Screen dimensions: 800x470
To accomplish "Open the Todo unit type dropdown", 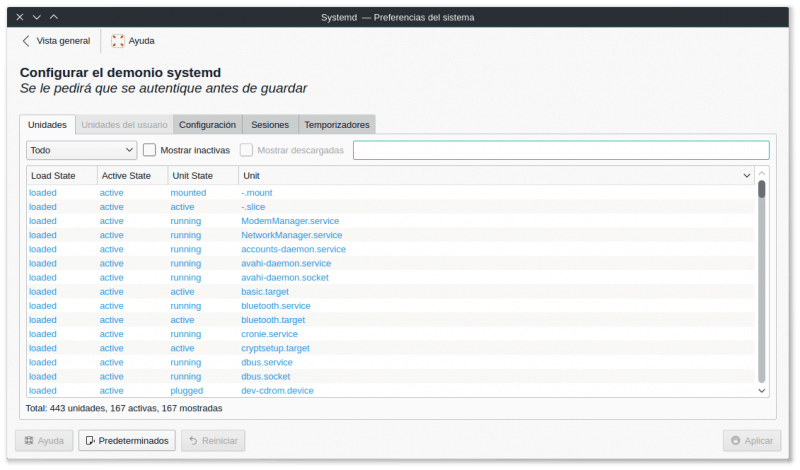I will (x=82, y=150).
